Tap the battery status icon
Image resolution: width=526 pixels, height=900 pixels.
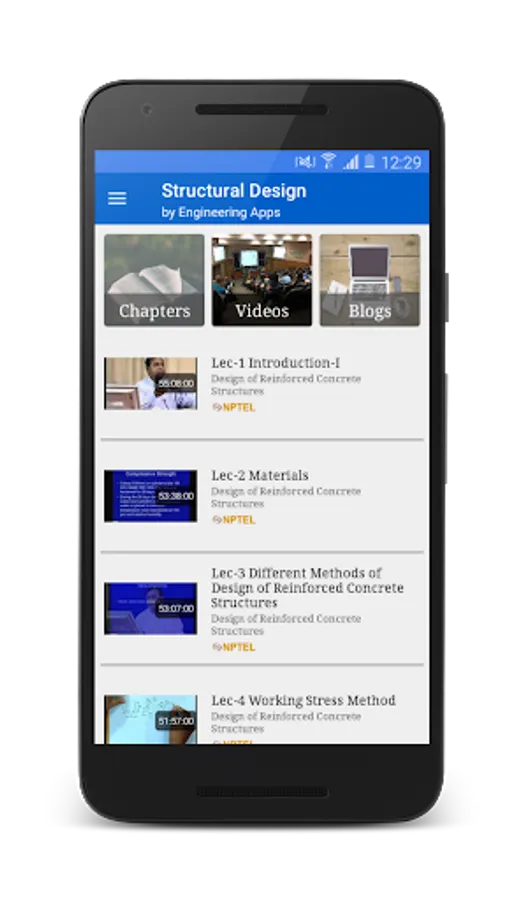coord(370,161)
